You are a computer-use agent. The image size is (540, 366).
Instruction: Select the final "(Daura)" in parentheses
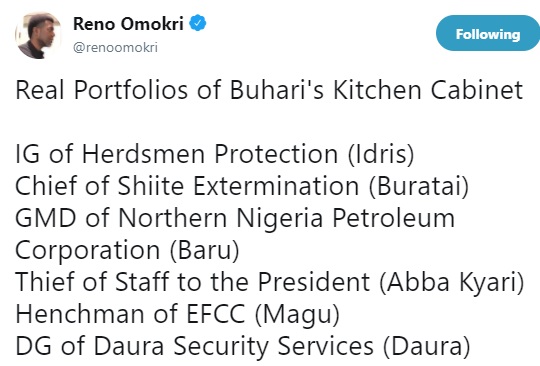(427, 346)
